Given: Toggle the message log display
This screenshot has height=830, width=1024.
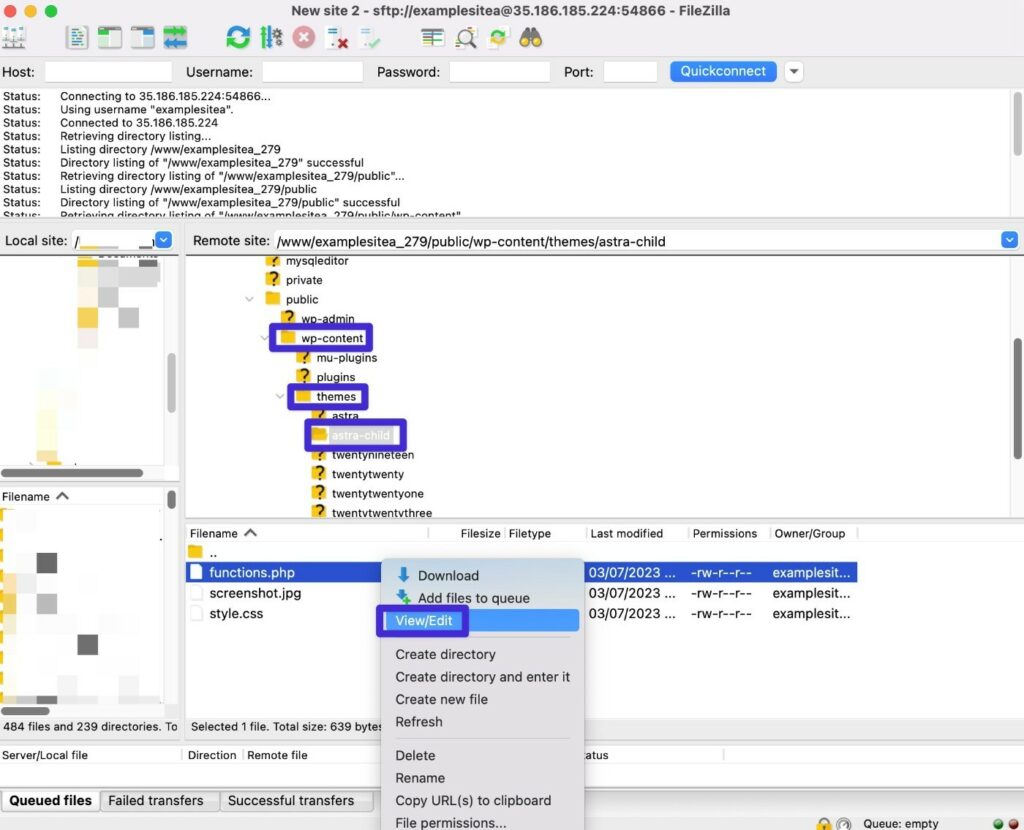Looking at the screenshot, I should coord(77,37).
